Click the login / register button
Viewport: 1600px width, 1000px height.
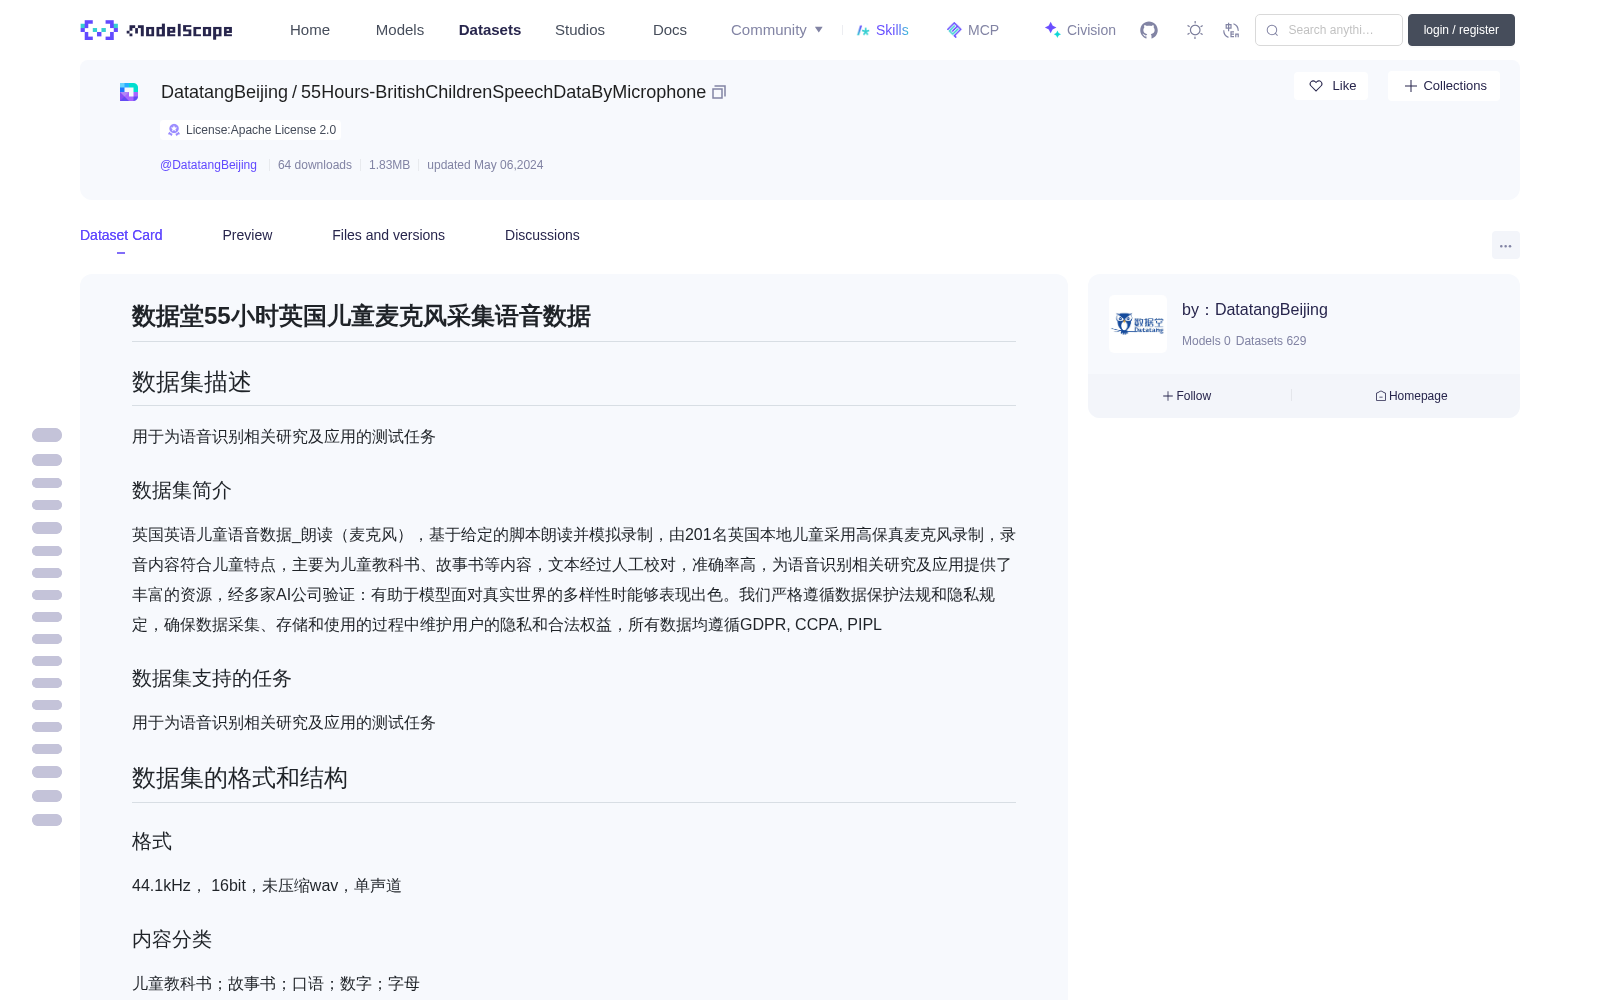pyautogui.click(x=1461, y=30)
